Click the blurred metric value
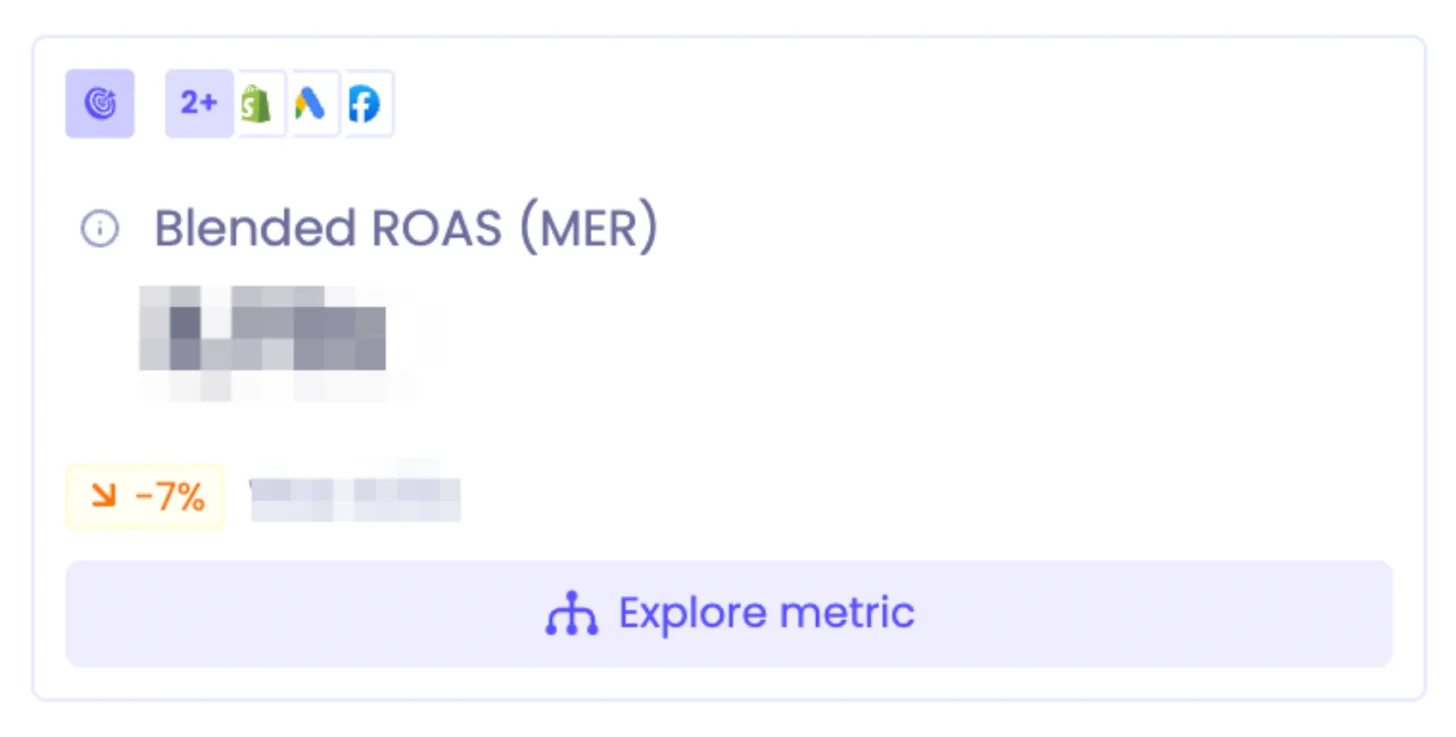 point(263,330)
